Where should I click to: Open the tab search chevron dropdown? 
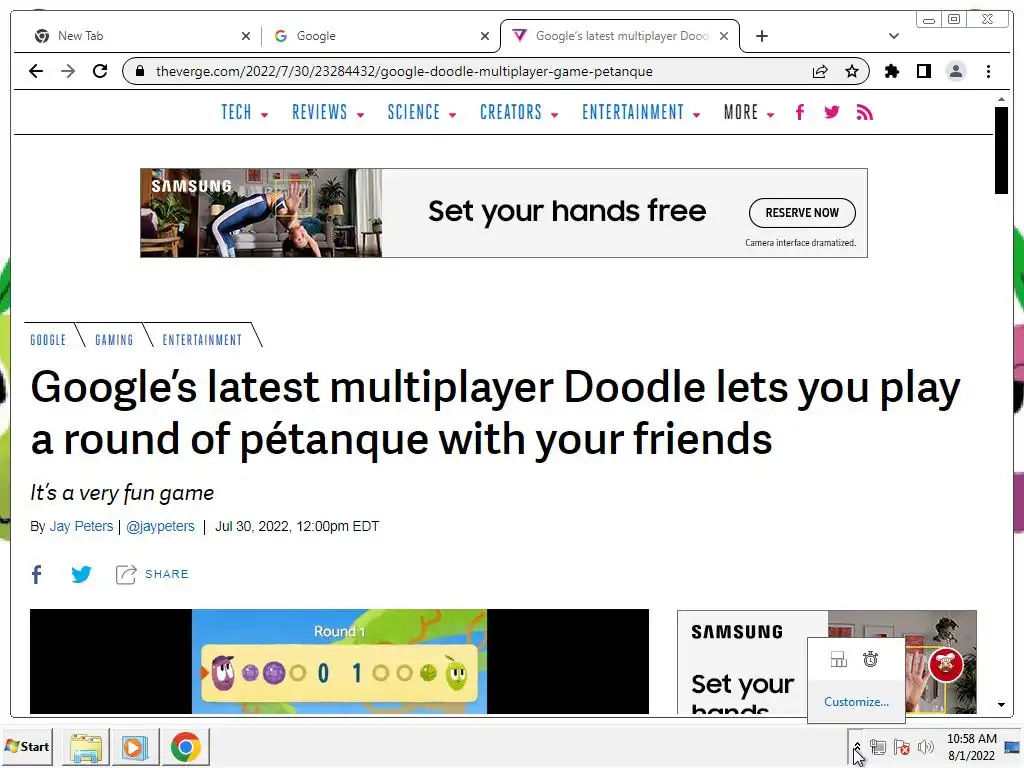(894, 36)
